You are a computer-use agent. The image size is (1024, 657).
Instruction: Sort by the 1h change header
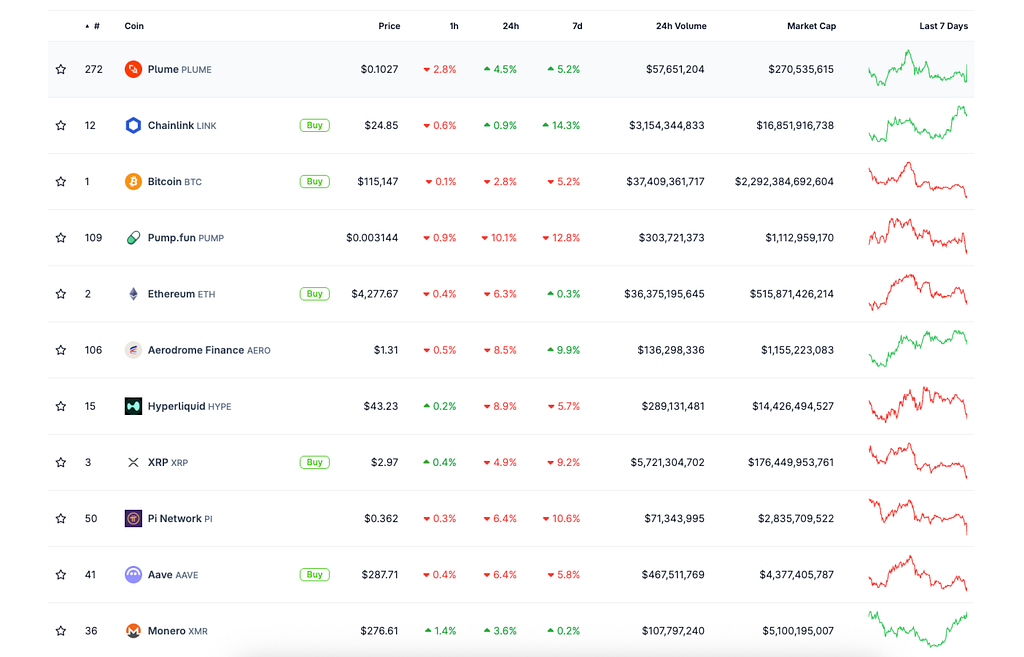[454, 26]
